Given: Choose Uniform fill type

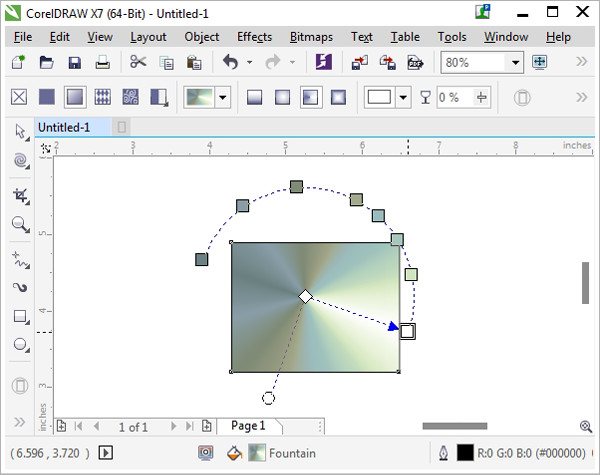Looking at the screenshot, I should pos(47,97).
